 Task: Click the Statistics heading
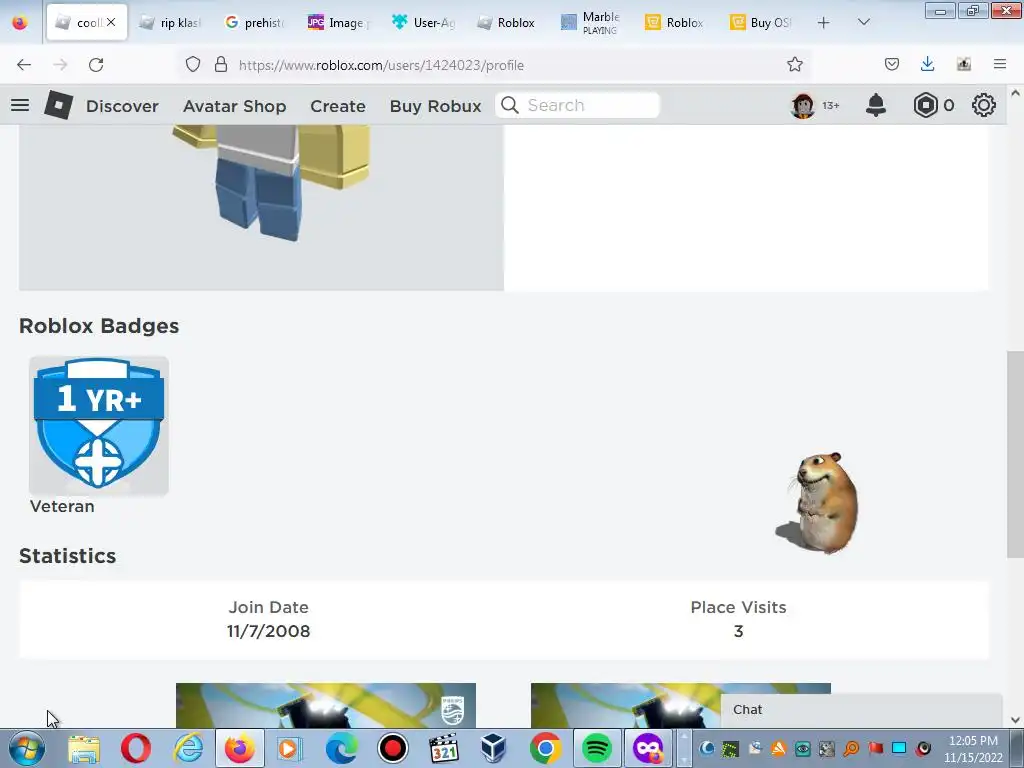coord(67,556)
